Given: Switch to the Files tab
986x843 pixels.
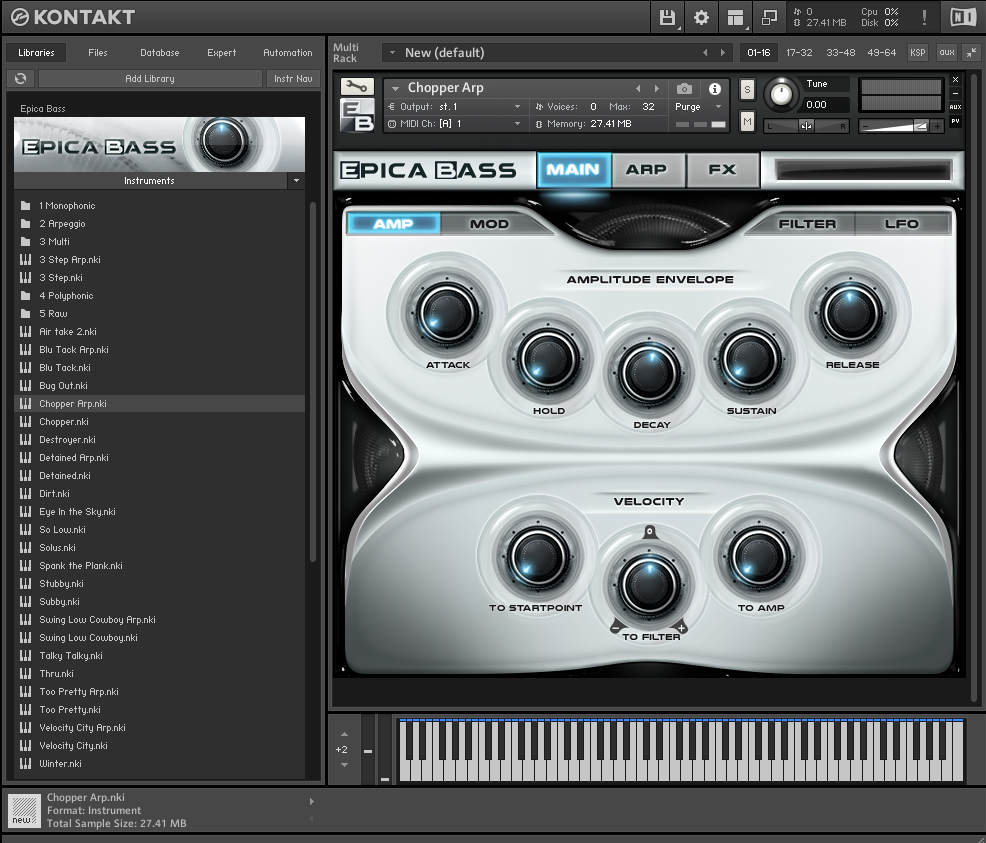Looking at the screenshot, I should 97,53.
